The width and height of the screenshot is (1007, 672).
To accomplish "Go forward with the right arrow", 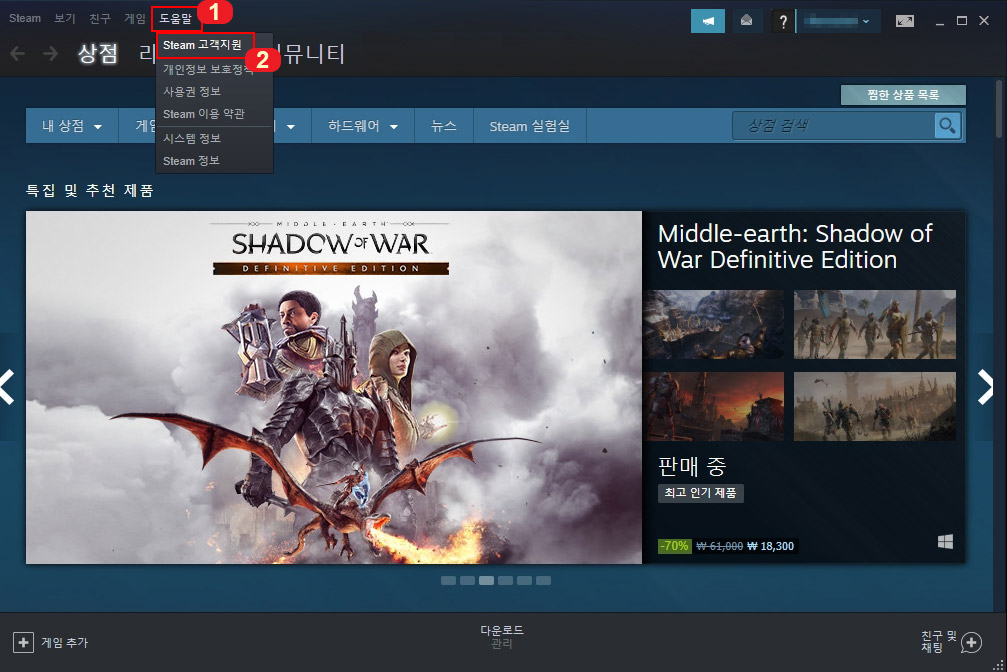I will 50,53.
